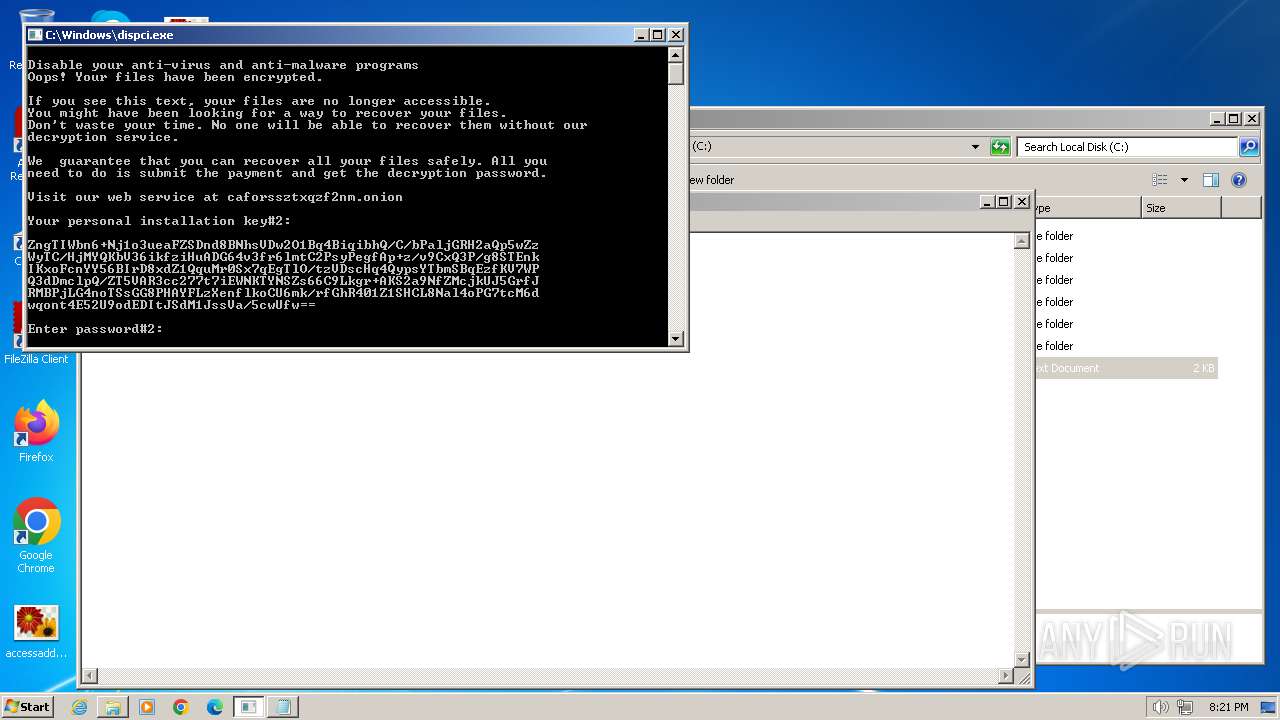The height and width of the screenshot is (720, 1280).
Task: Minimize the blank middle window
Action: (987, 201)
